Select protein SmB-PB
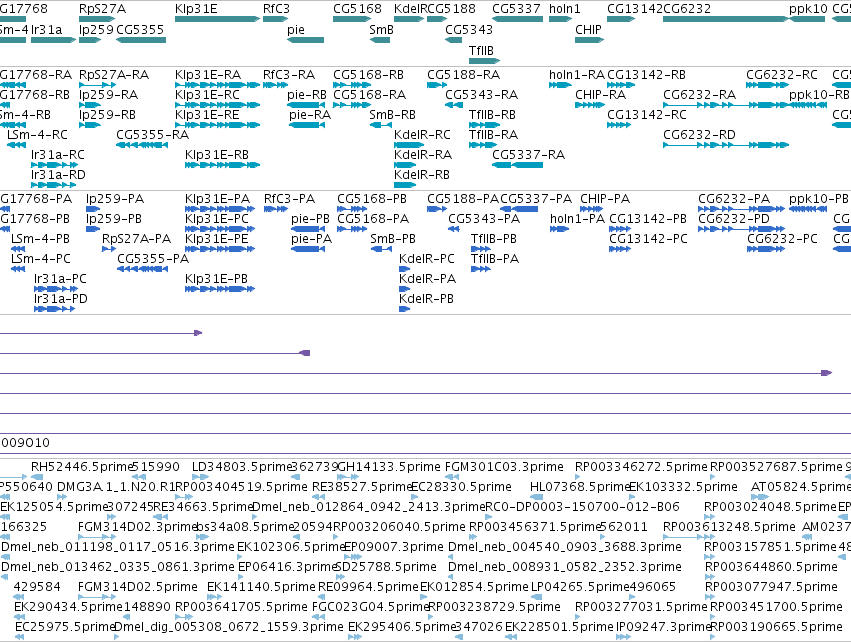Image resolution: width=851 pixels, height=642 pixels. tap(381, 249)
